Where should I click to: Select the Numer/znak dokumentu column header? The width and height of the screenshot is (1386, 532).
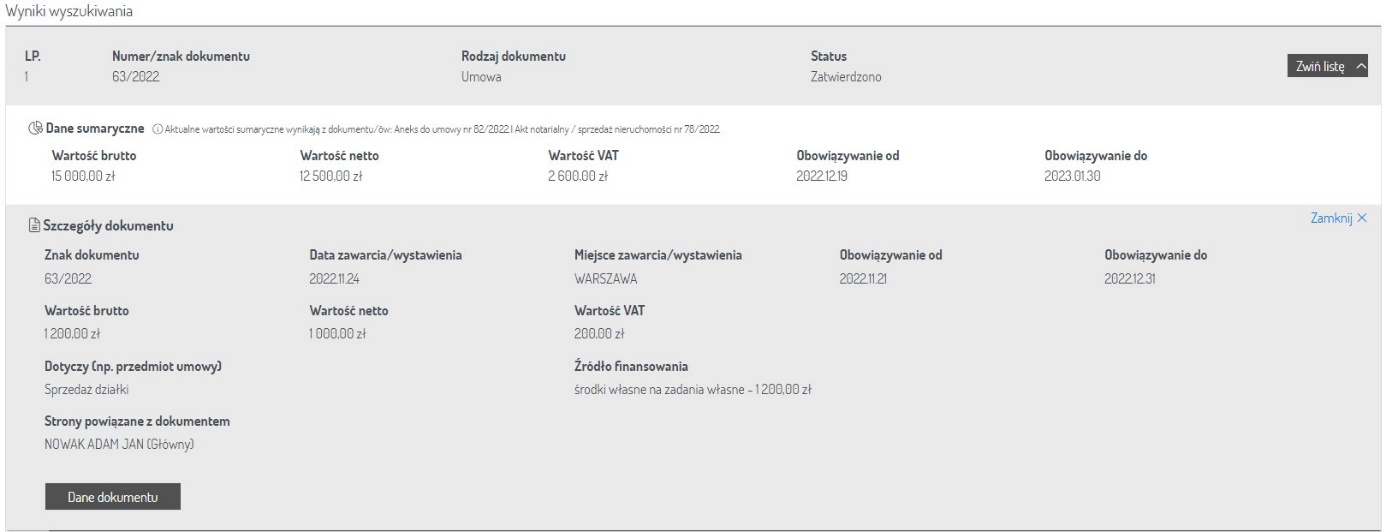179,55
